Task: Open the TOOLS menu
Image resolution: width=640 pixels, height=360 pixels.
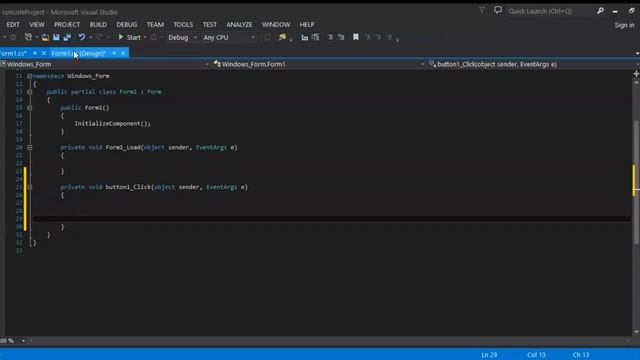Action: click(183, 24)
